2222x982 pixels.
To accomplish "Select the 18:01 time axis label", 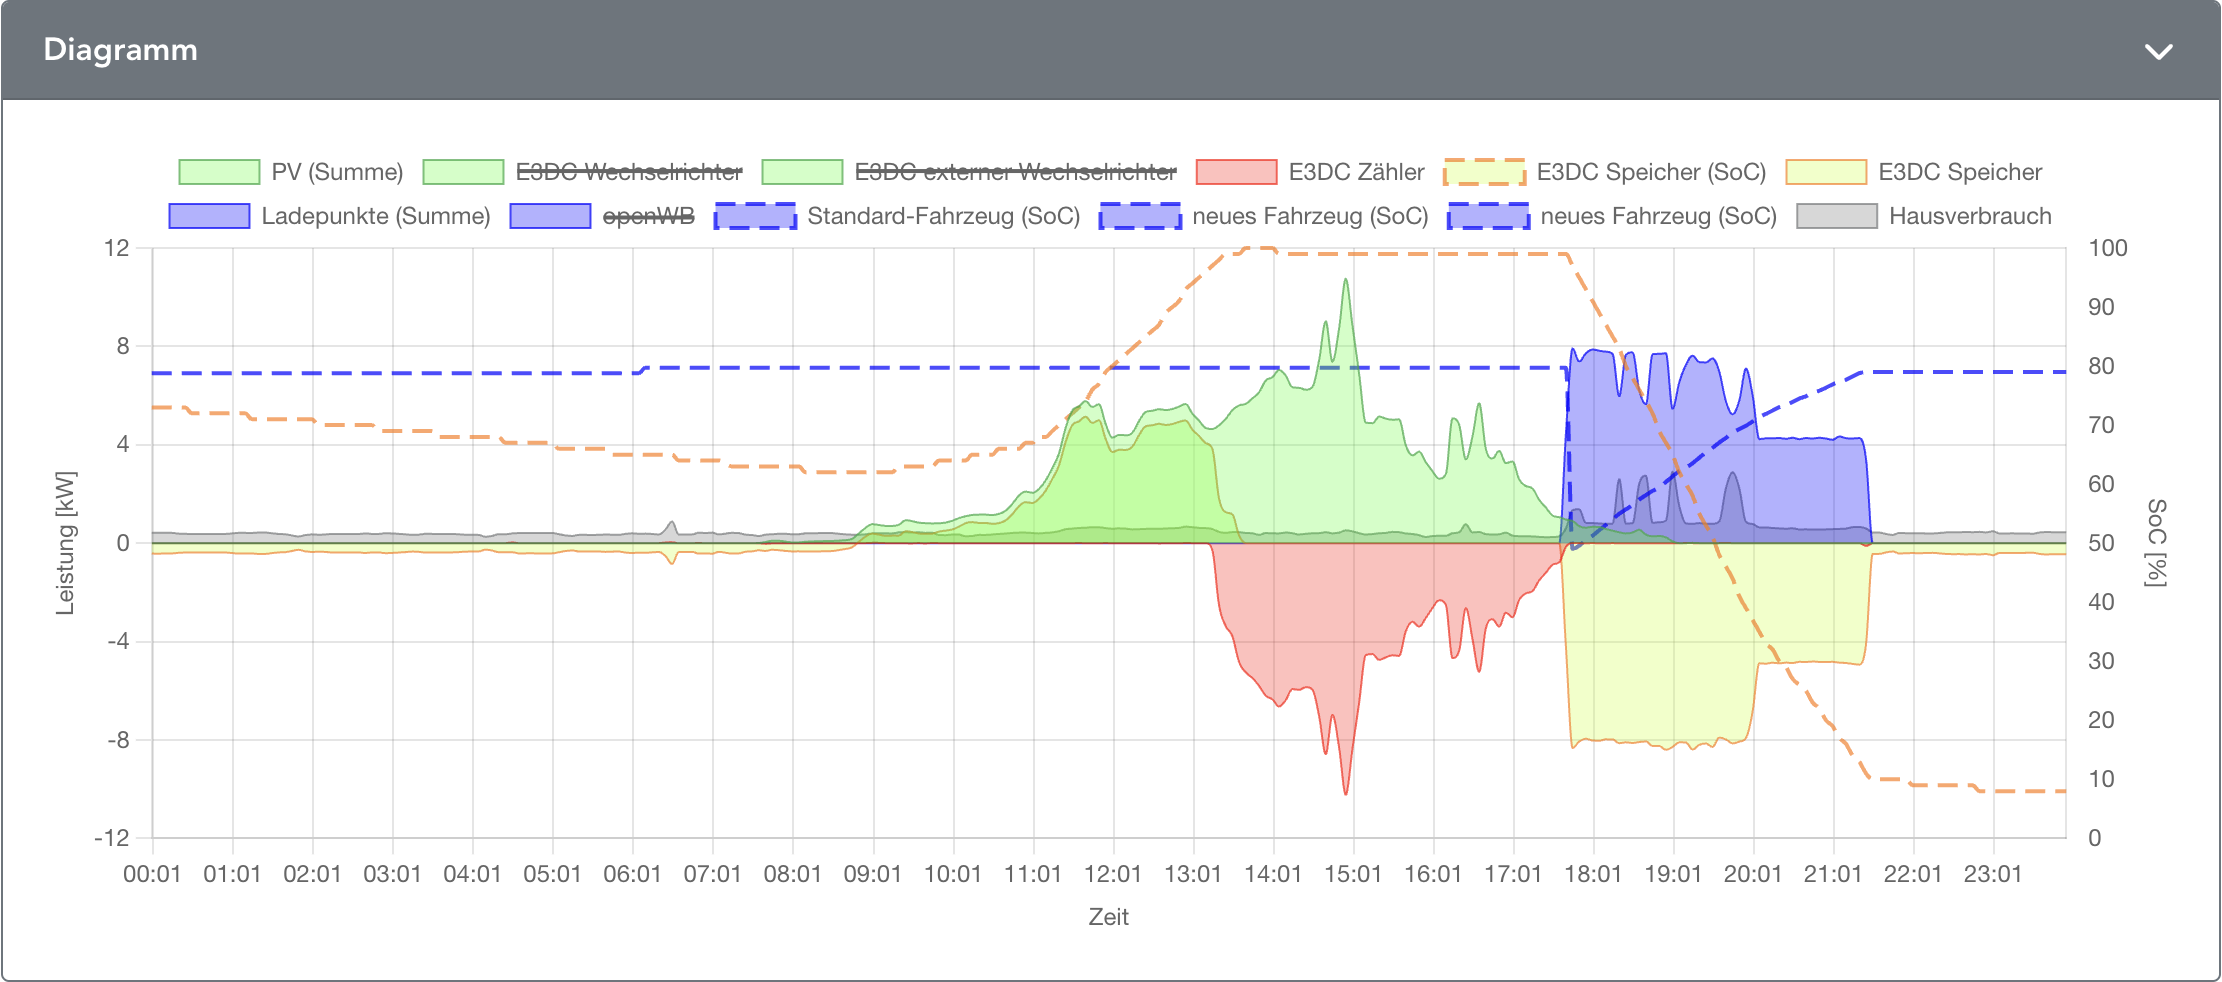I will 1592,874.
